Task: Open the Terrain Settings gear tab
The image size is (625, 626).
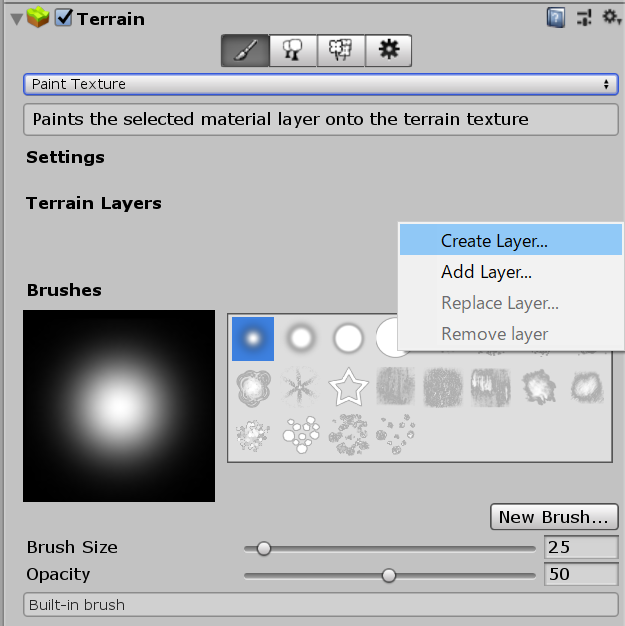Action: [388, 51]
